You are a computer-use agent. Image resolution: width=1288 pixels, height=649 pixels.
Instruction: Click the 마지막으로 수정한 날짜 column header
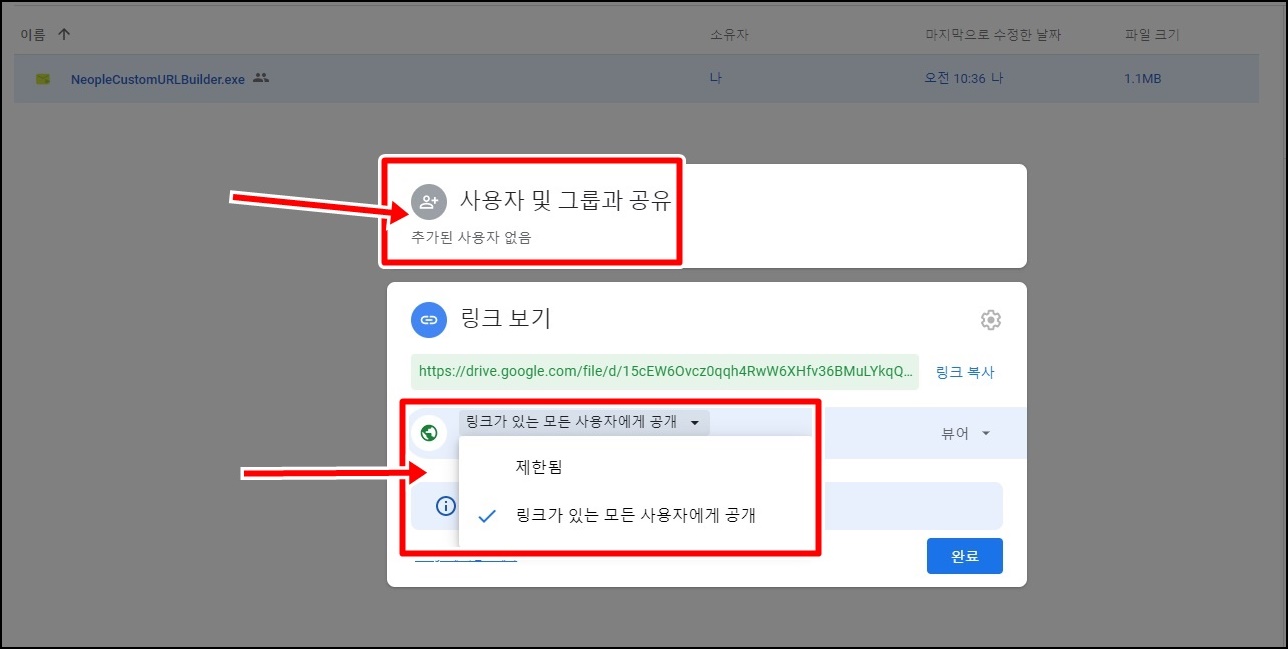point(993,35)
